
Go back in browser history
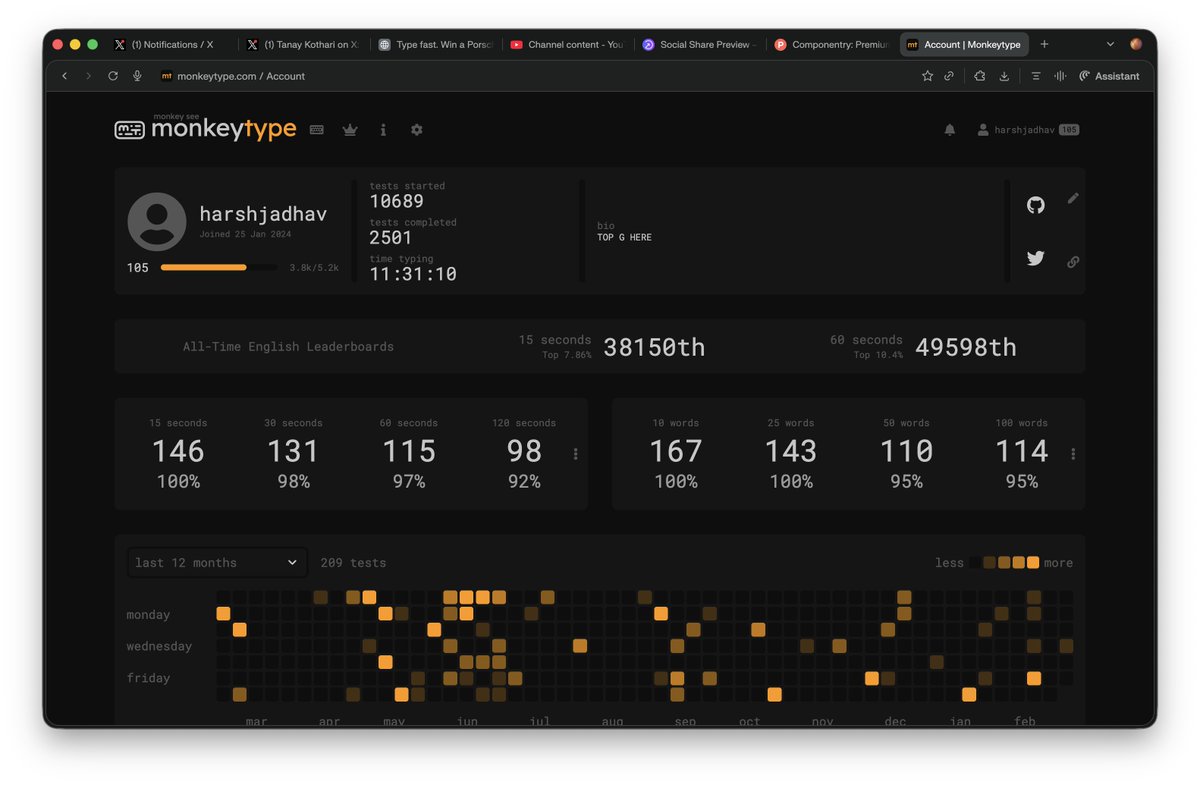(65, 76)
